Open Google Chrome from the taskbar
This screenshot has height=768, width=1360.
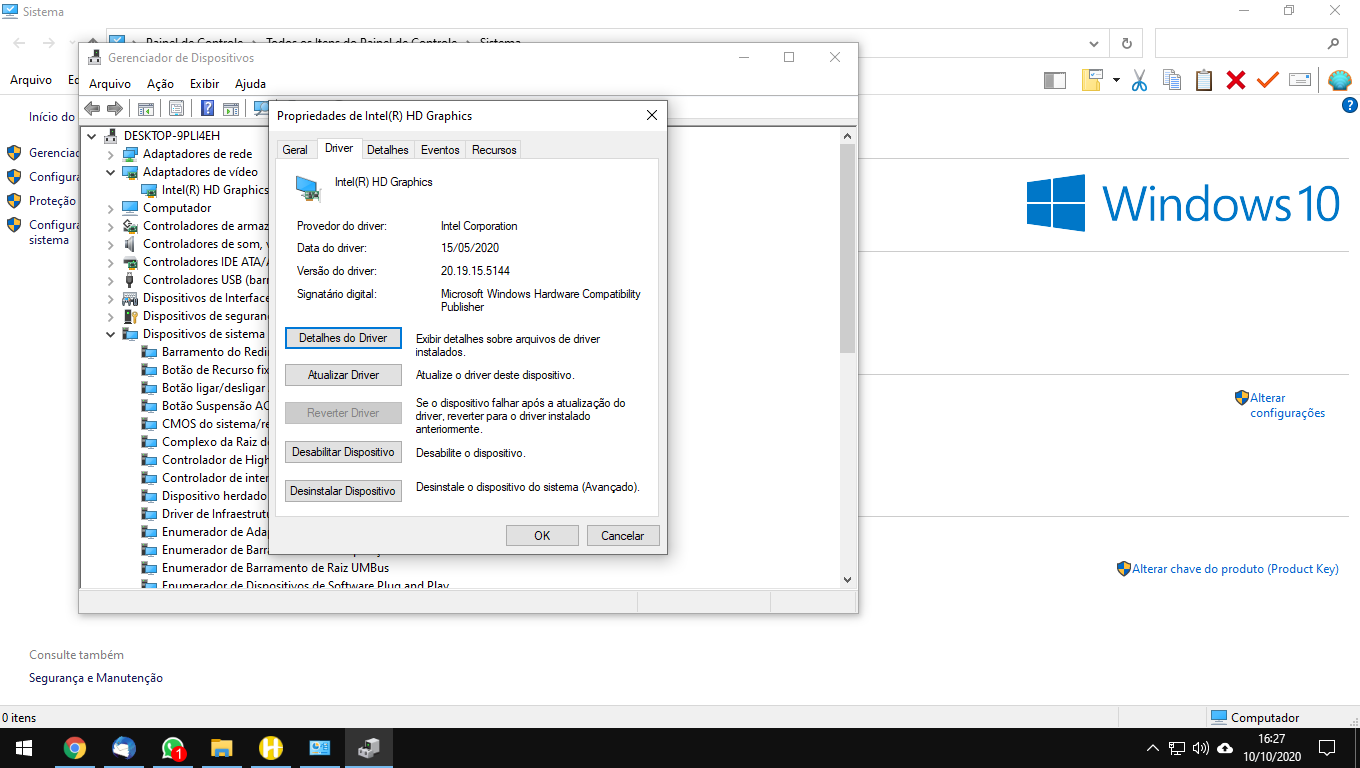(x=74, y=748)
